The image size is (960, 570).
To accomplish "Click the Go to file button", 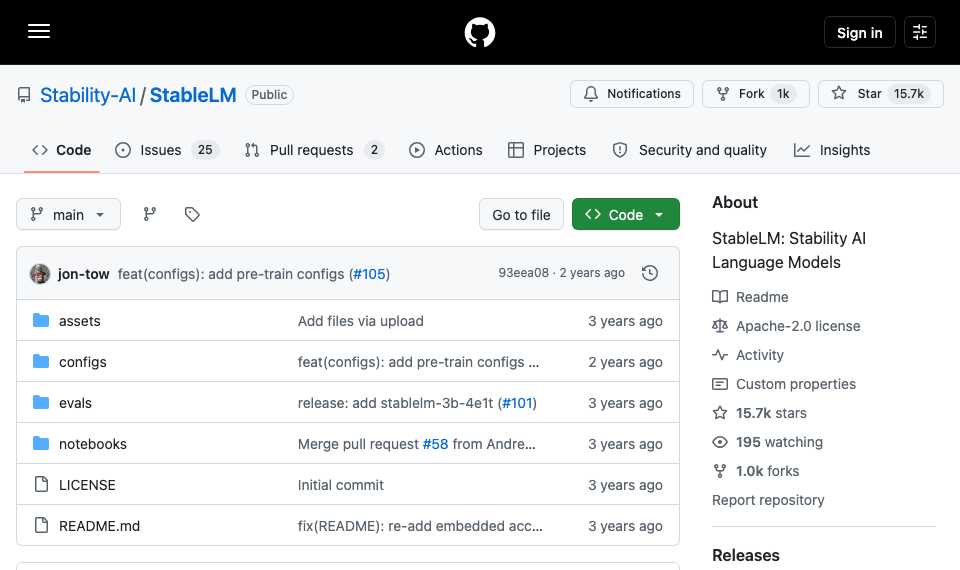I will 521,214.
